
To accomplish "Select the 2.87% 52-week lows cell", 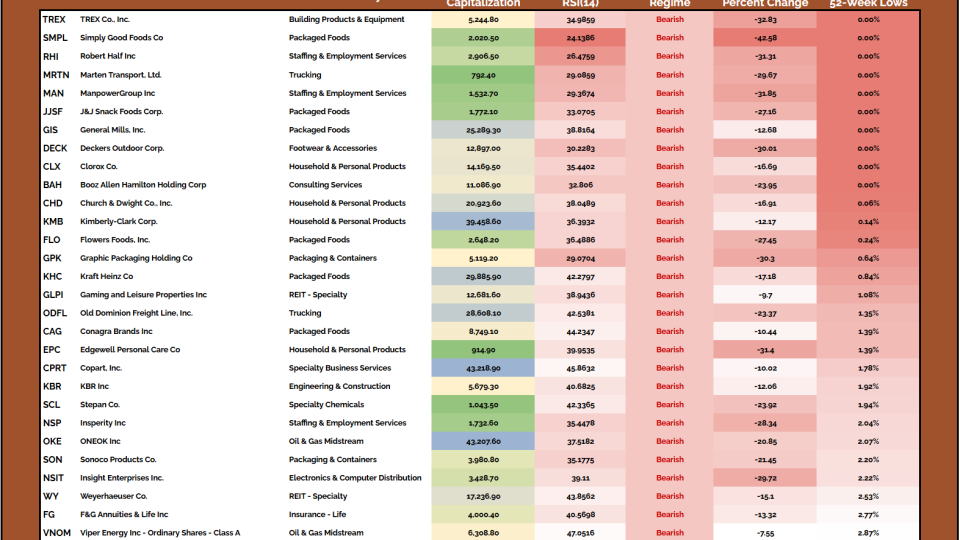I will tap(867, 533).
